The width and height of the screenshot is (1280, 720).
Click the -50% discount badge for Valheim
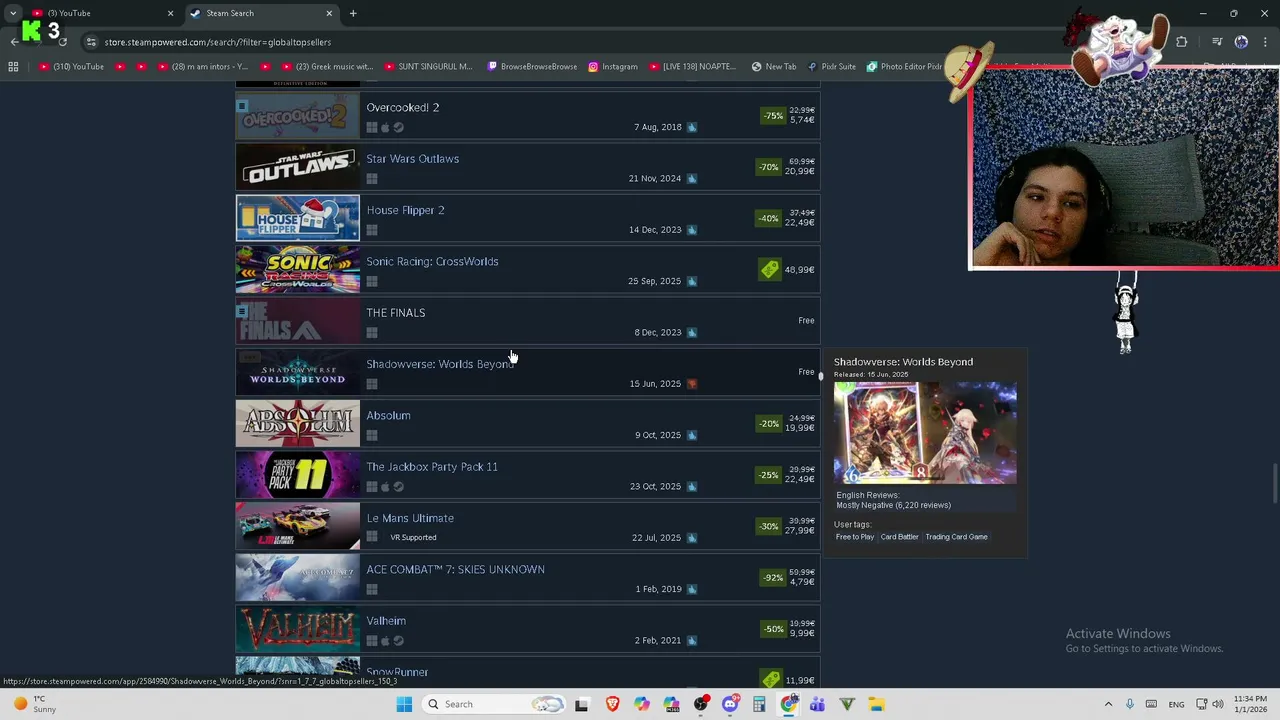[x=773, y=629]
